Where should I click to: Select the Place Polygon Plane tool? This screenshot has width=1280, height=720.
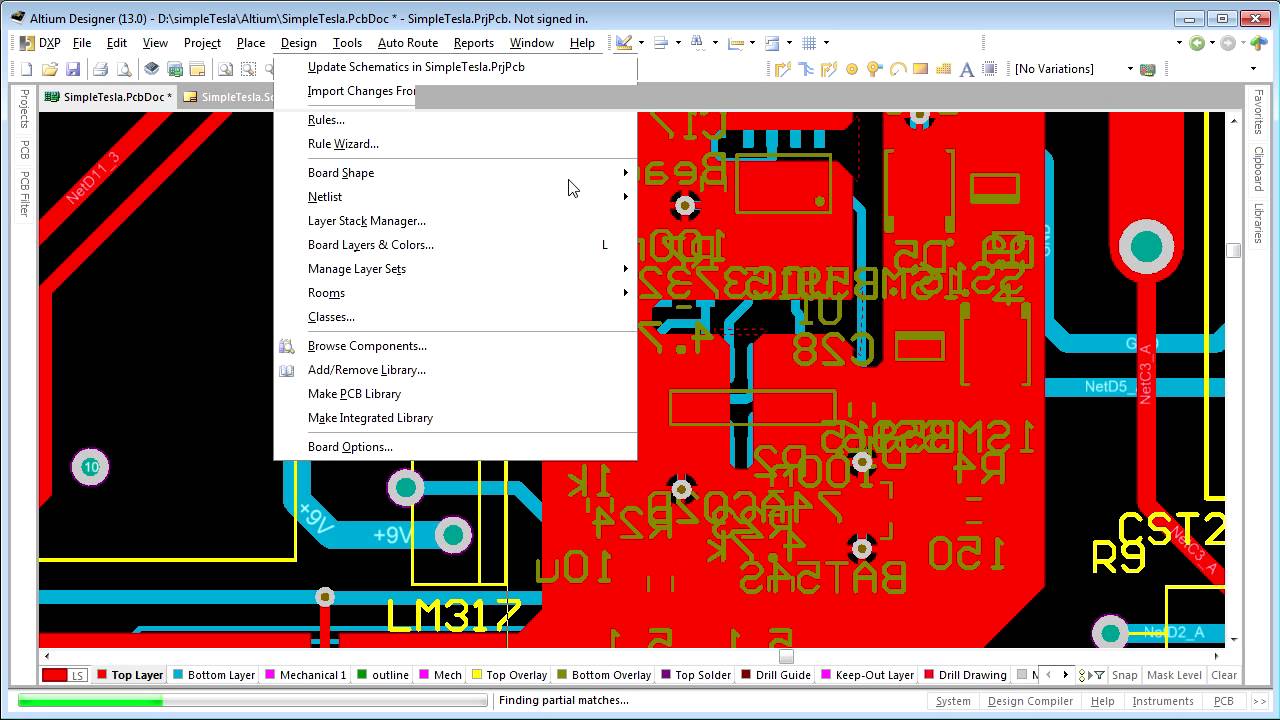[x=944, y=69]
